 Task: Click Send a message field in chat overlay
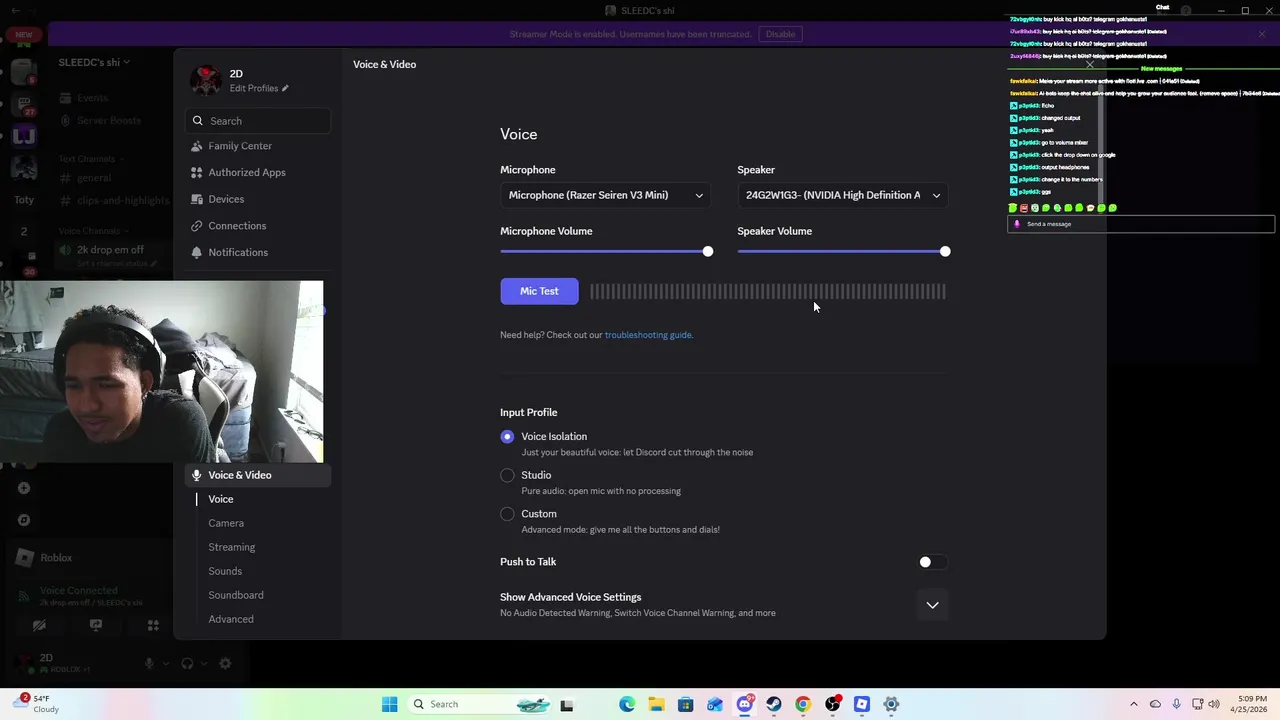(1141, 224)
